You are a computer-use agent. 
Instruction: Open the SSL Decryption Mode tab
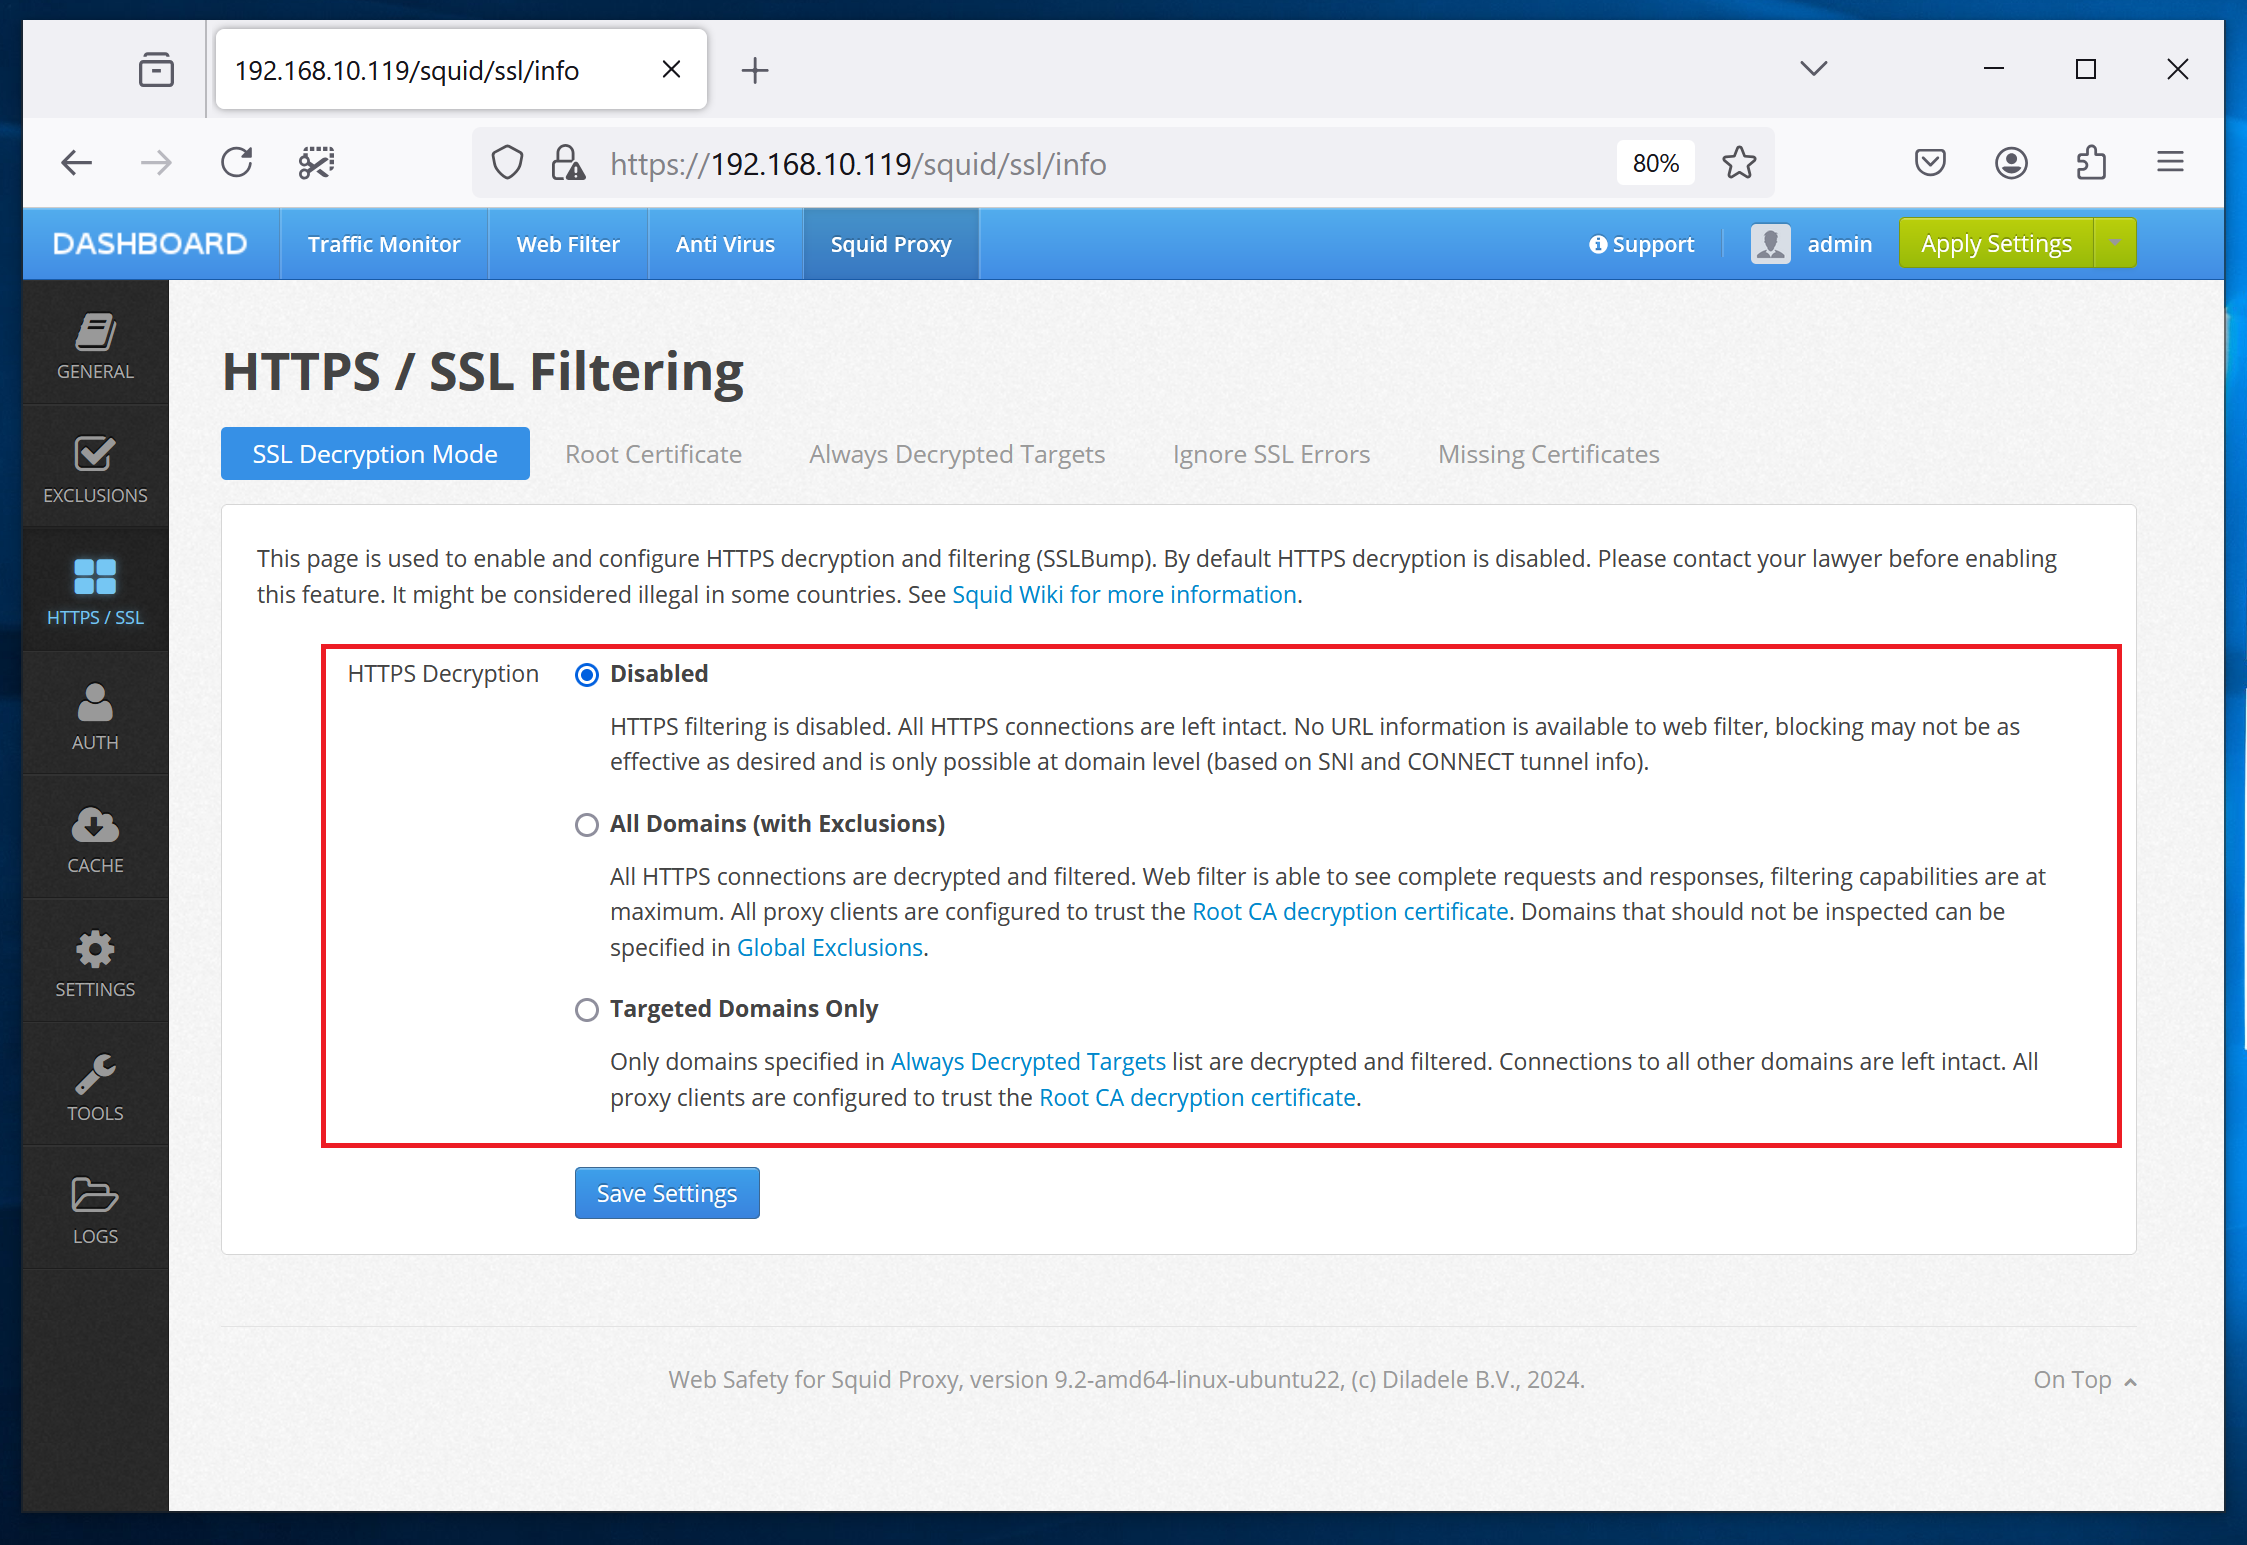(x=376, y=454)
